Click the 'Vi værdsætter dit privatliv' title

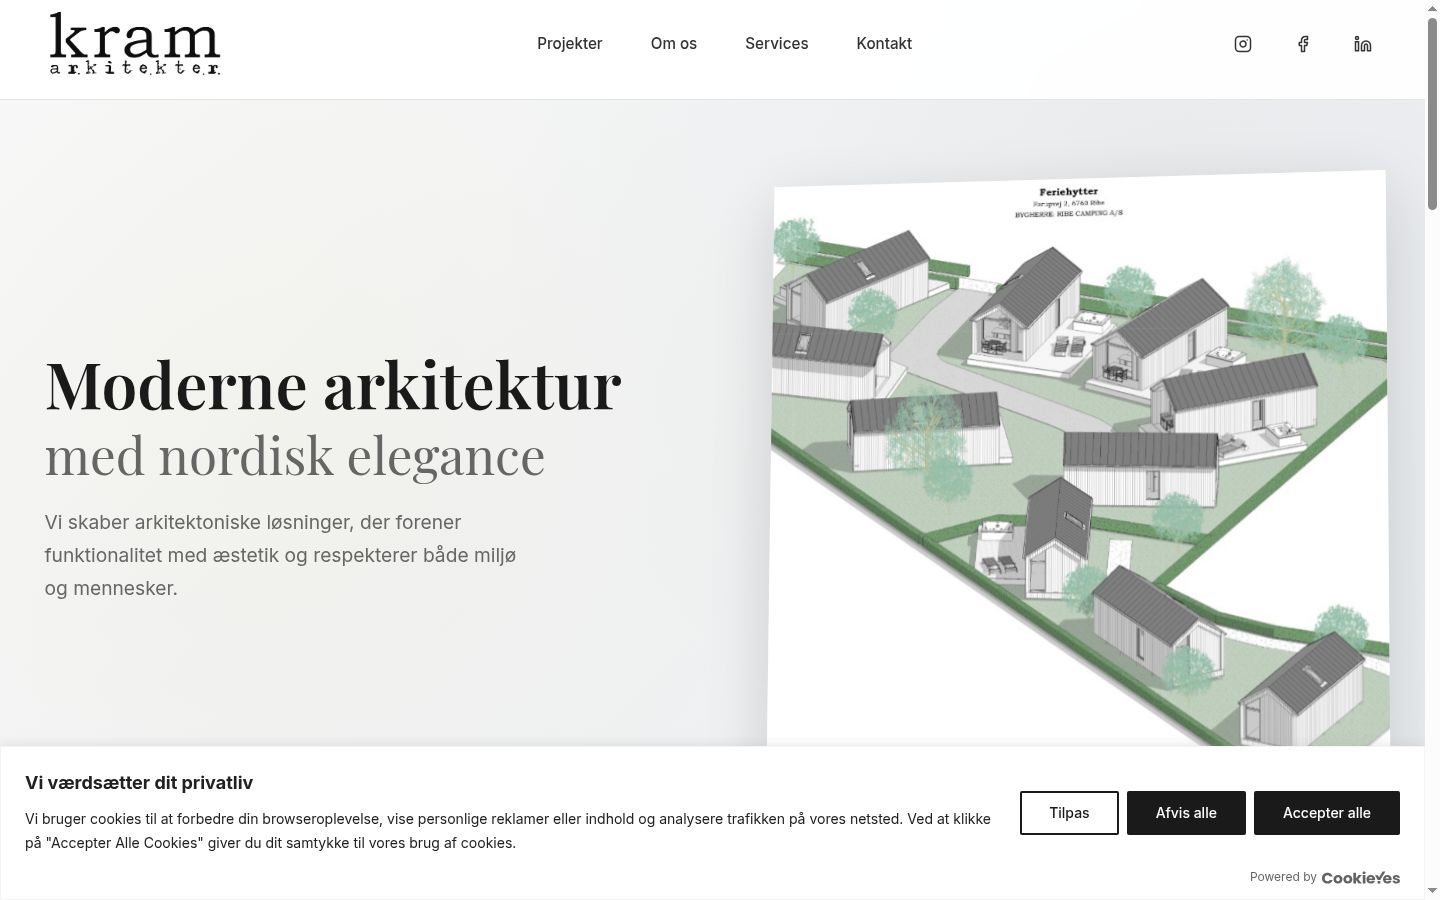[139, 783]
